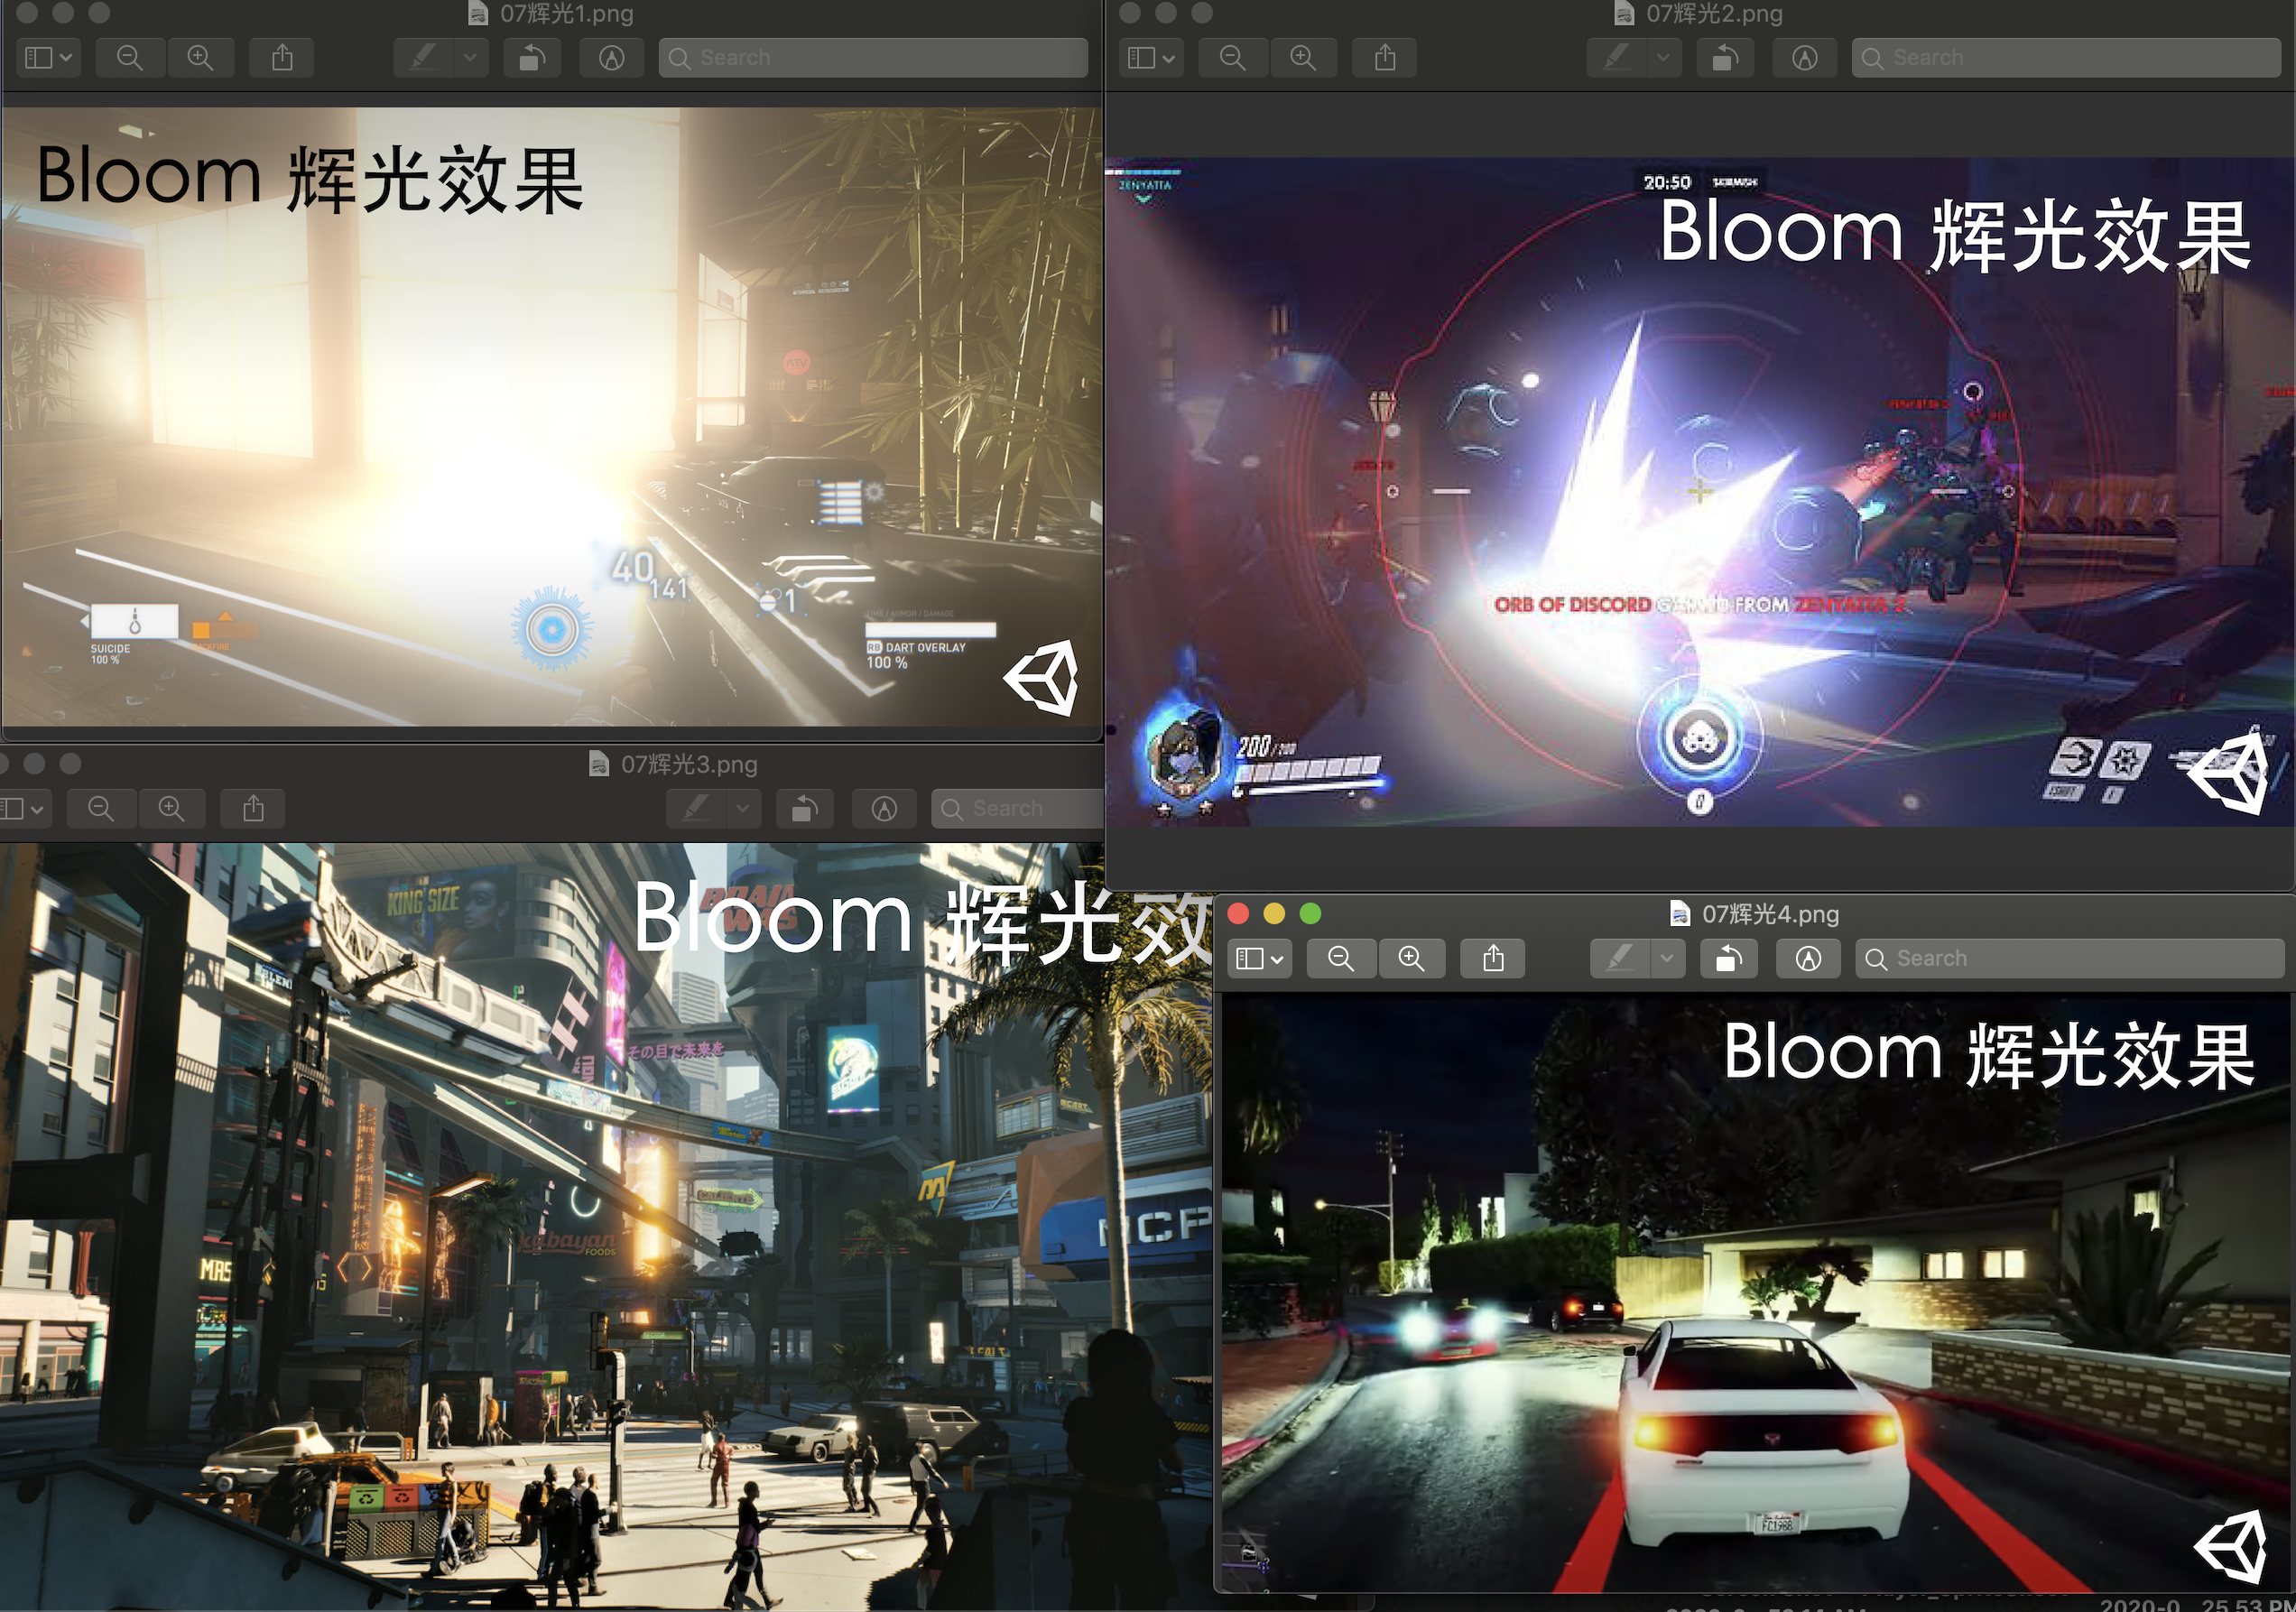Rotate 07辉光3.png image left
Screen dimensions: 2296x1612
pyautogui.click(x=805, y=809)
